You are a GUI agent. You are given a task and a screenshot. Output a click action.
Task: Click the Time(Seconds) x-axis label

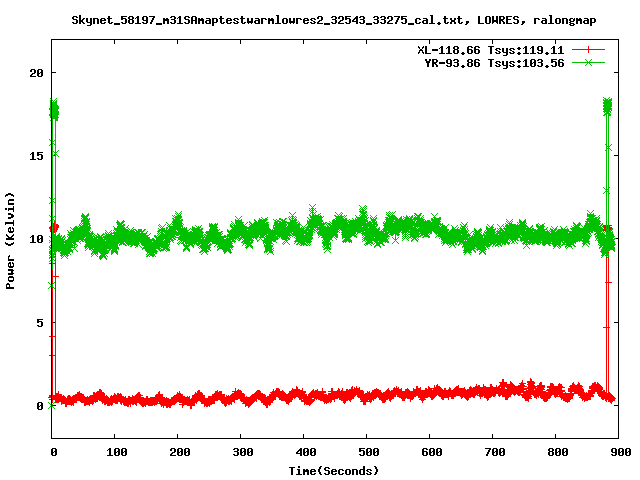click(333, 471)
